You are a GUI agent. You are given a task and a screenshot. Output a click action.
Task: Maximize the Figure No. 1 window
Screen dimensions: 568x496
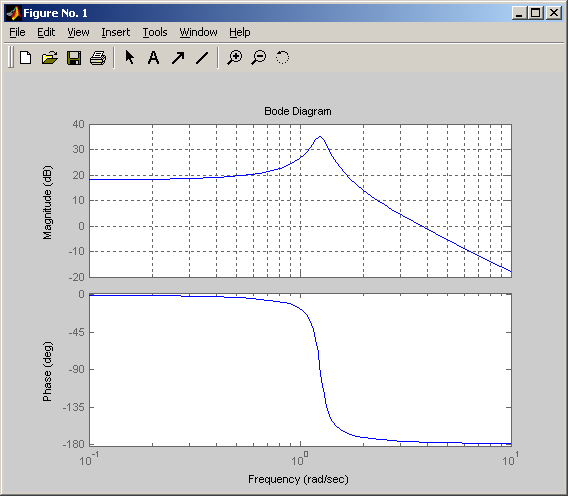(535, 13)
